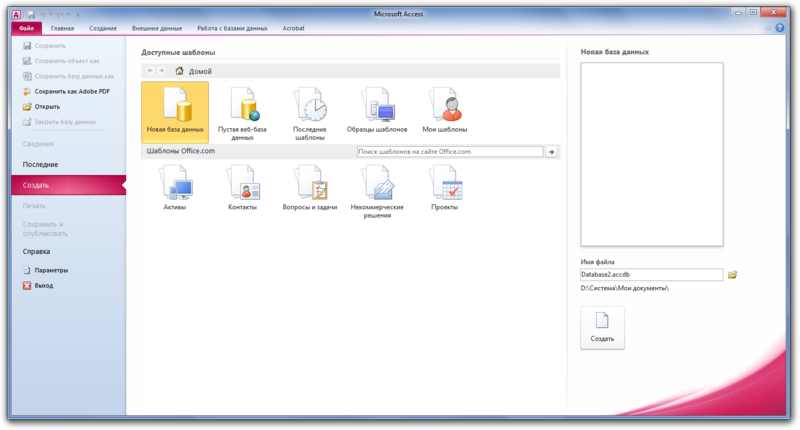Viewport: 800px width, 430px height.
Task: Click Сохранить базу данных как
Action: tap(68, 77)
